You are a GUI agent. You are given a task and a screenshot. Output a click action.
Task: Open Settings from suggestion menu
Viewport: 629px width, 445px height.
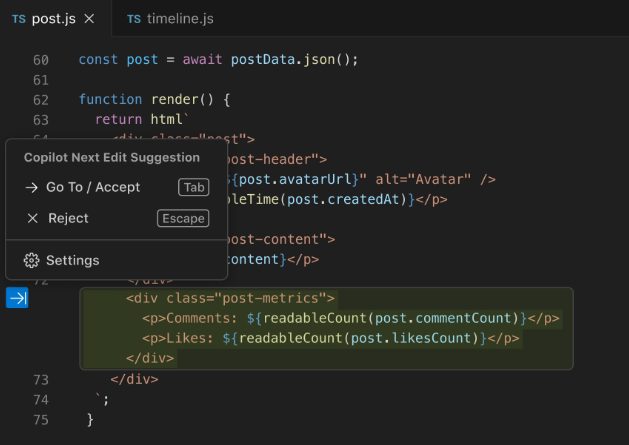click(117, 260)
